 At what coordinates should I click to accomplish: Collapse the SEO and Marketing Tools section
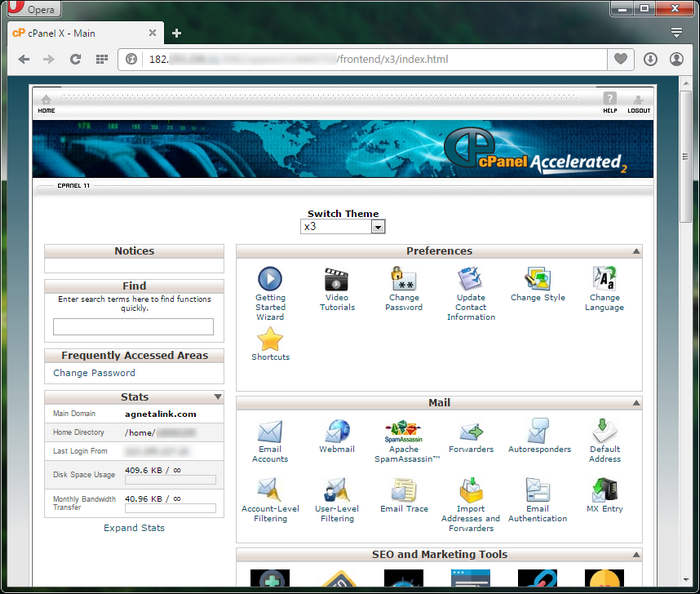636,555
